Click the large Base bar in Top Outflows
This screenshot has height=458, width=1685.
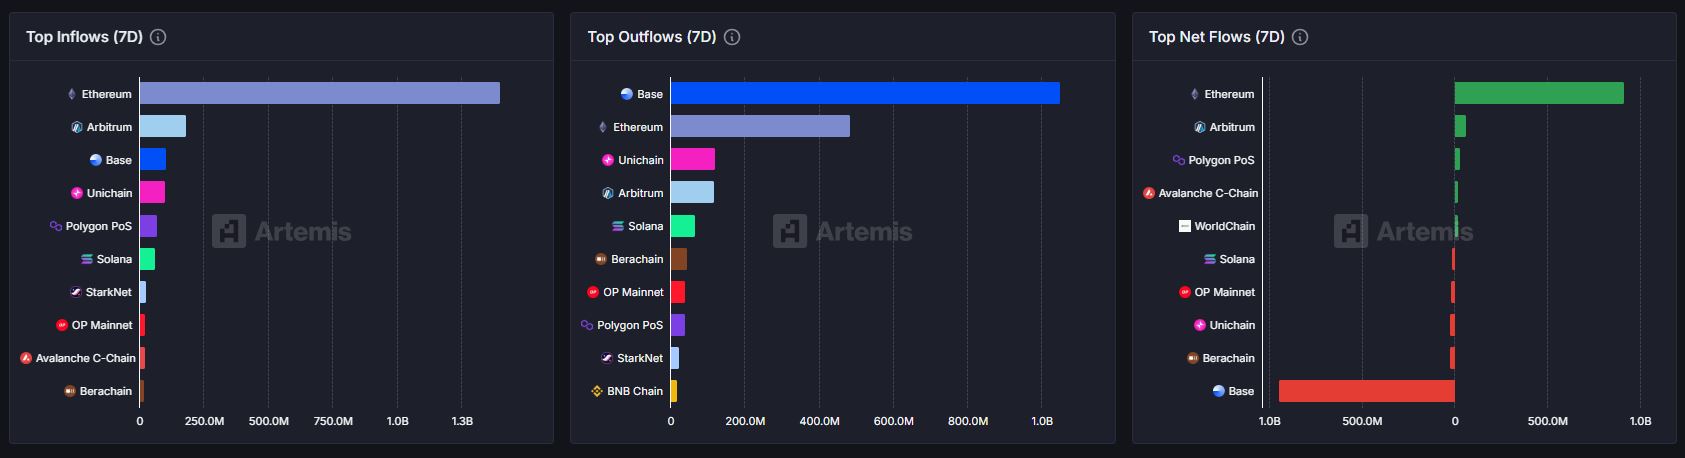tap(865, 93)
